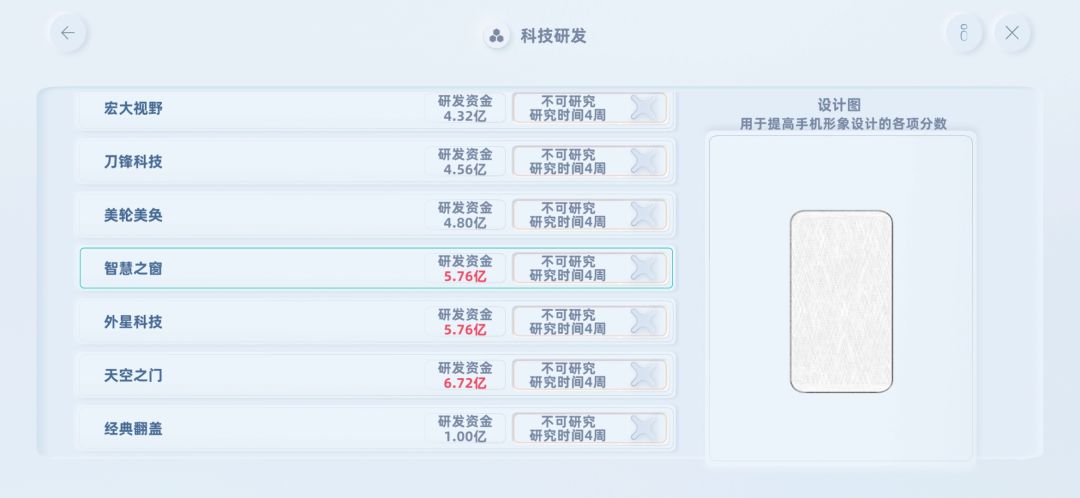
Task: Click the back arrow icon
Action: click(x=68, y=33)
